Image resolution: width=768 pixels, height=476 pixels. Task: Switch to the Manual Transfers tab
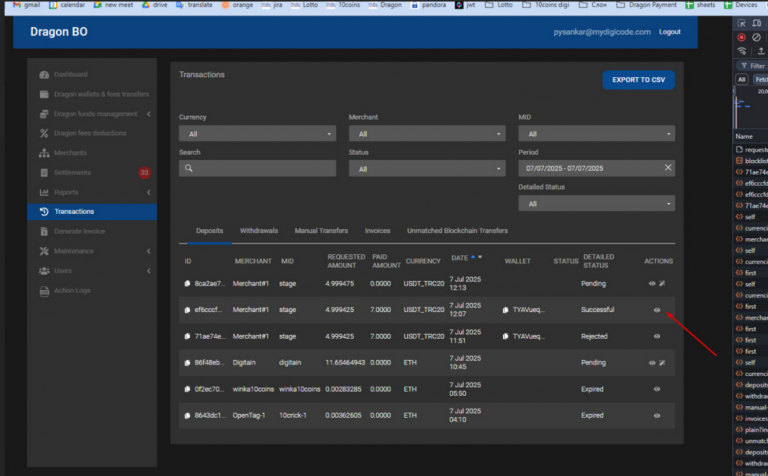pos(321,231)
